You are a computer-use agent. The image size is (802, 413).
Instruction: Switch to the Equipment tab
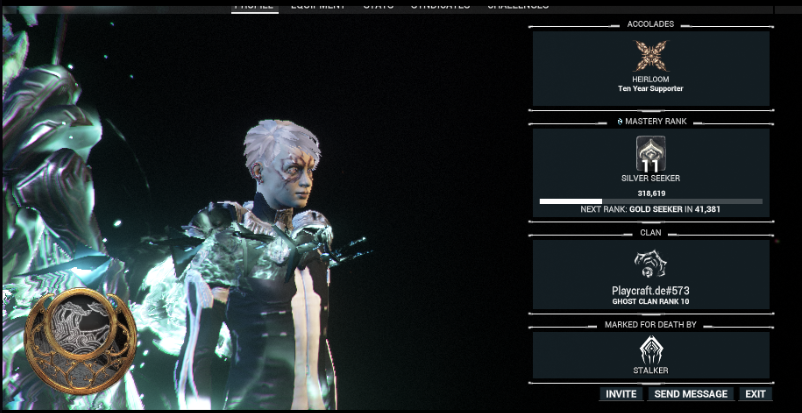pos(318,5)
